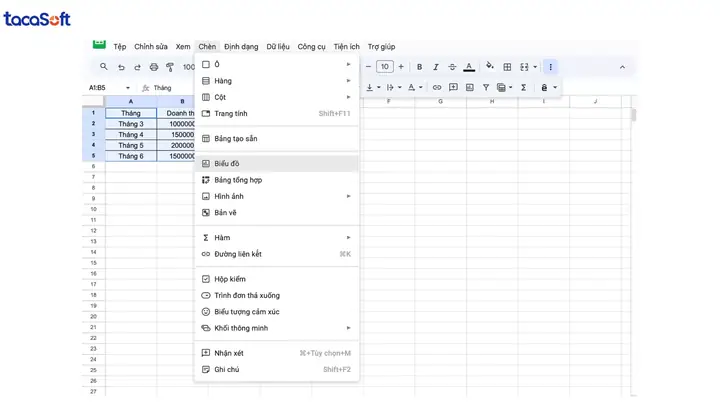The image size is (720, 405).
Task: Expand the Hàm functions submenu
Action: (x=276, y=237)
